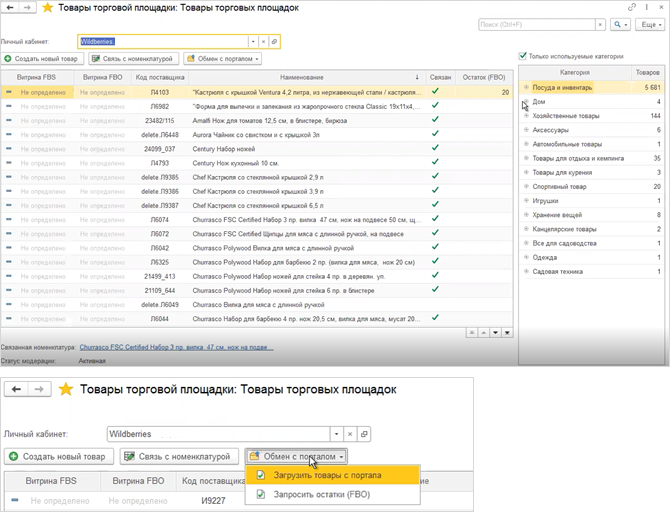Screen dimensions: 670x512
Task: Jump to the last row with the bottom-end arrow
Action: 507,333
